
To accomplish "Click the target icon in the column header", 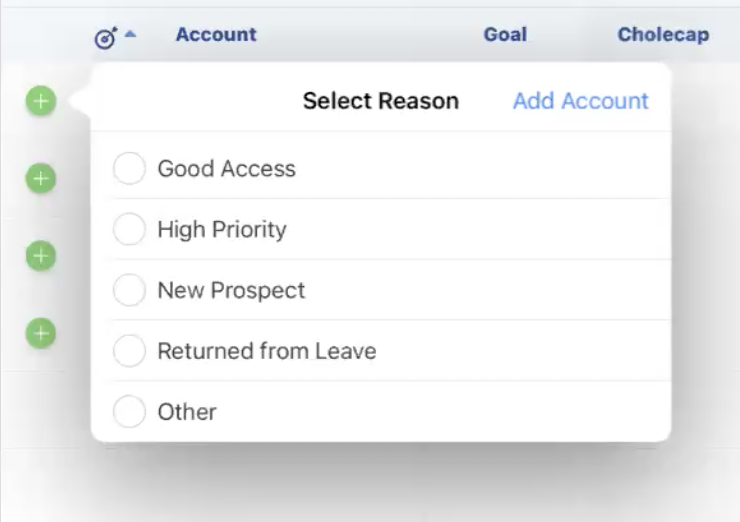I will (105, 38).
